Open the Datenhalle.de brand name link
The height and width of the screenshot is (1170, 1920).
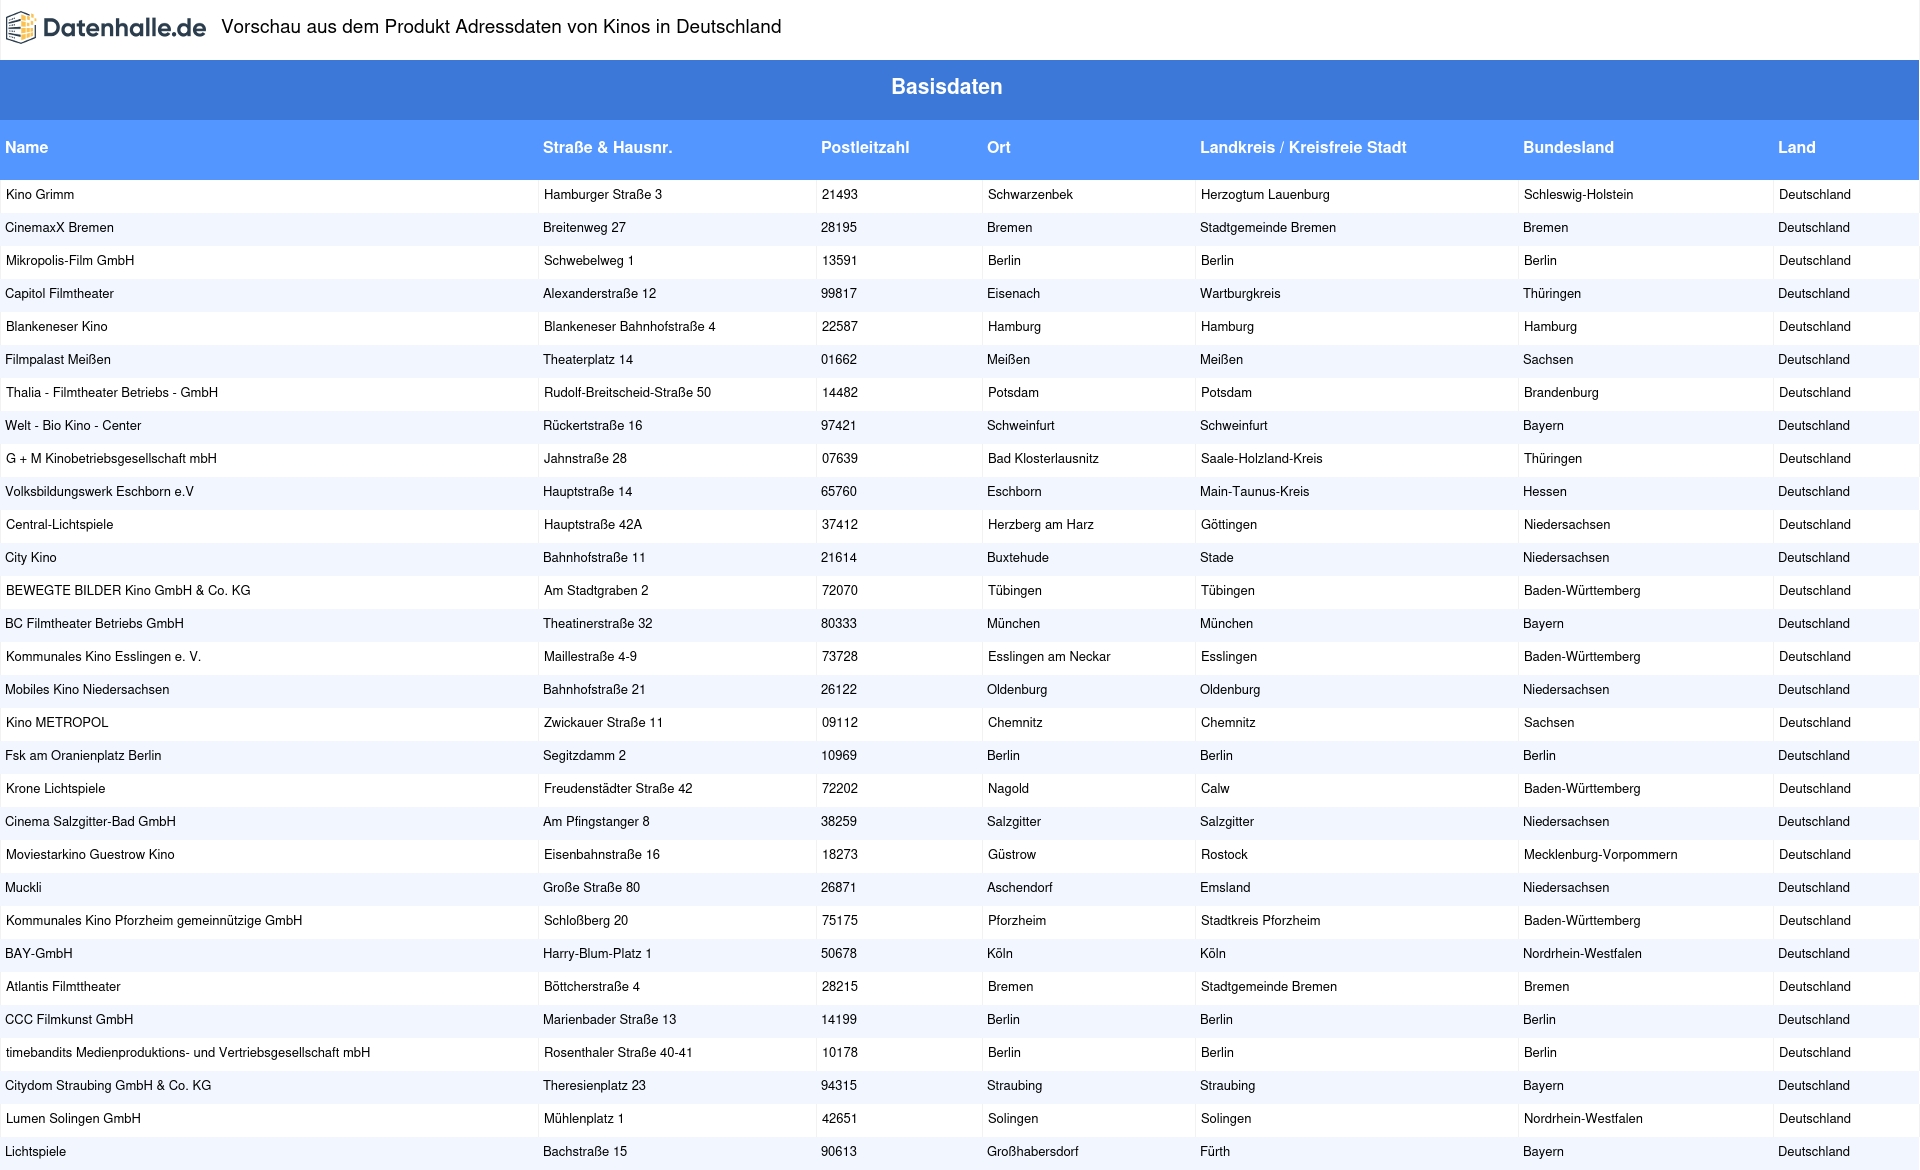pyautogui.click(x=124, y=28)
